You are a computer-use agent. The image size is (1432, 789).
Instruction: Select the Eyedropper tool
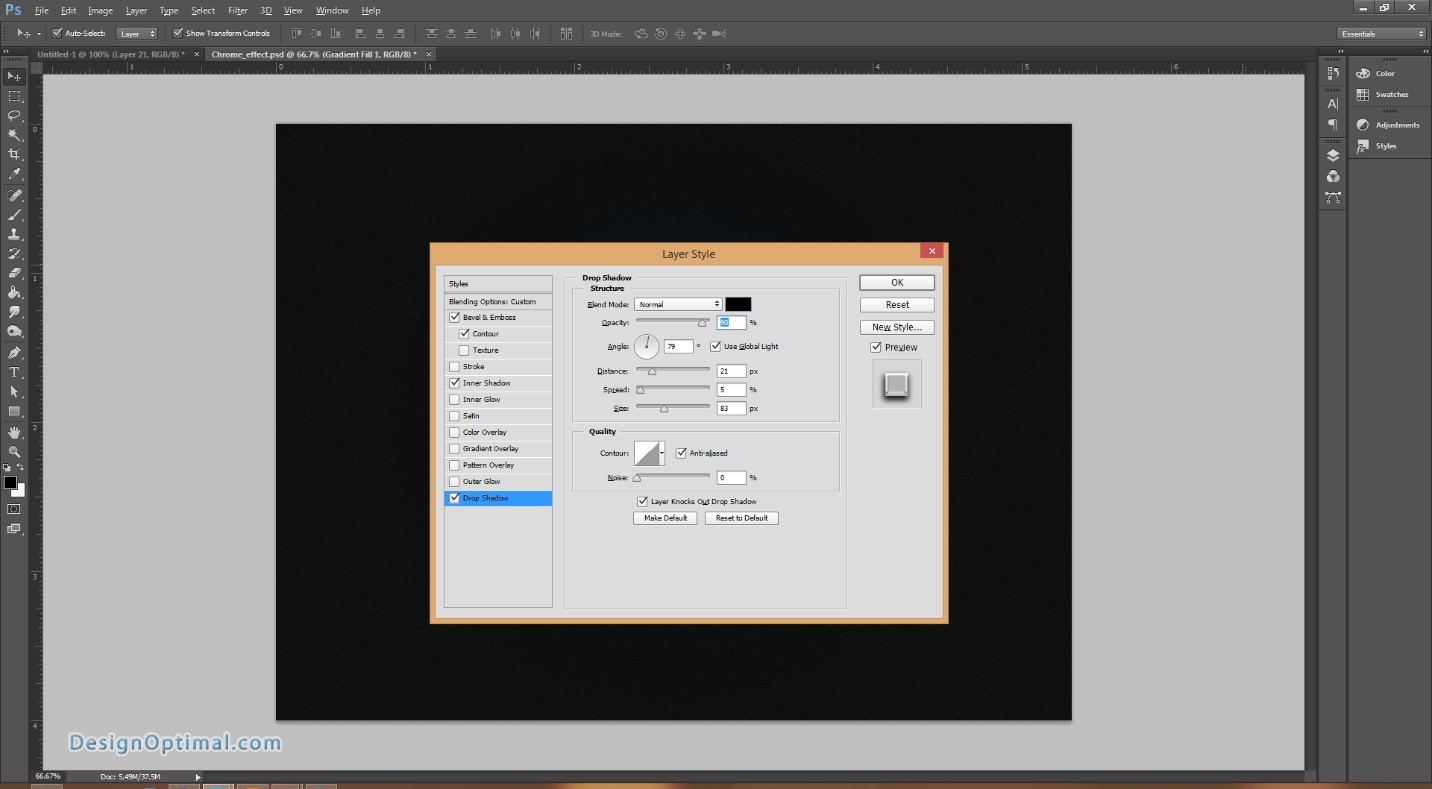tap(14, 174)
